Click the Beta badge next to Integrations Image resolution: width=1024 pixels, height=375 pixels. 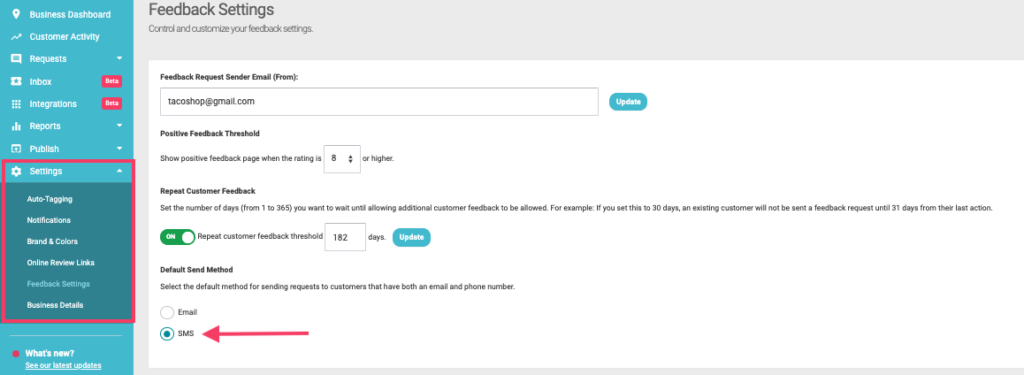[x=112, y=103]
